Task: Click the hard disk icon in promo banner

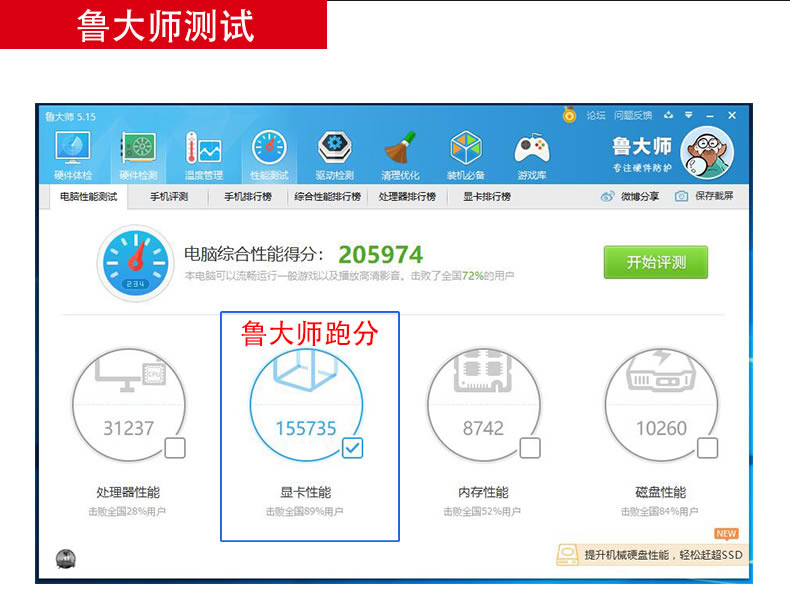Action: pos(567,555)
